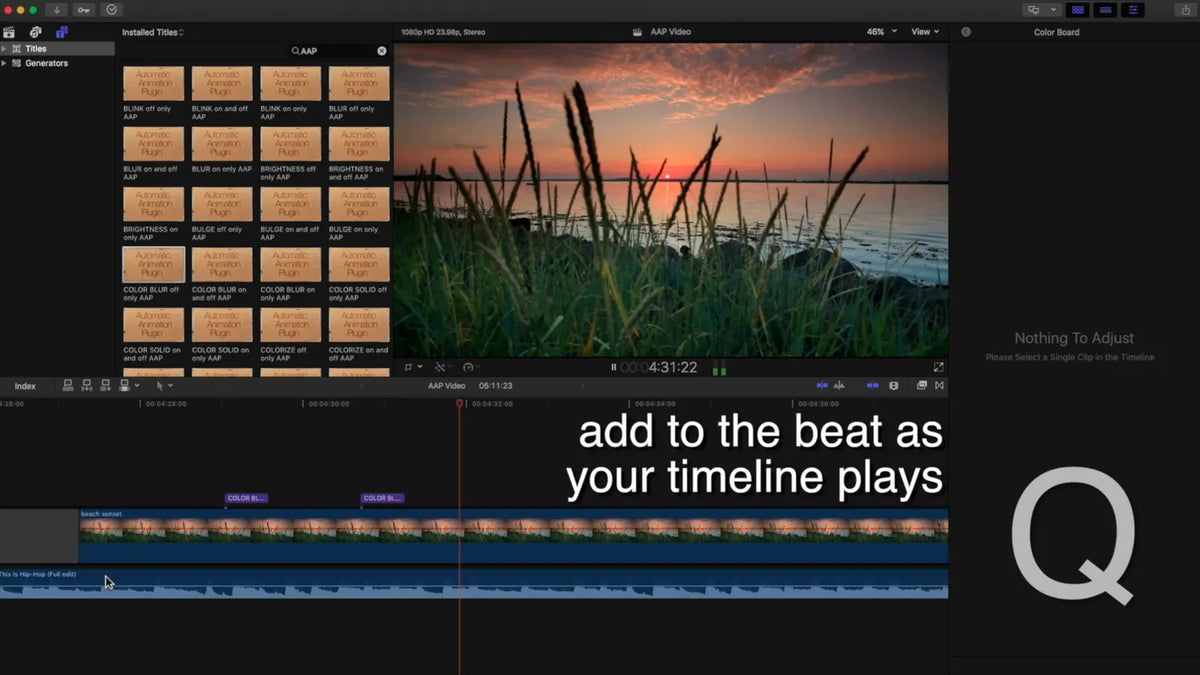Select the COLORIZE off only AAP title

coord(290,325)
